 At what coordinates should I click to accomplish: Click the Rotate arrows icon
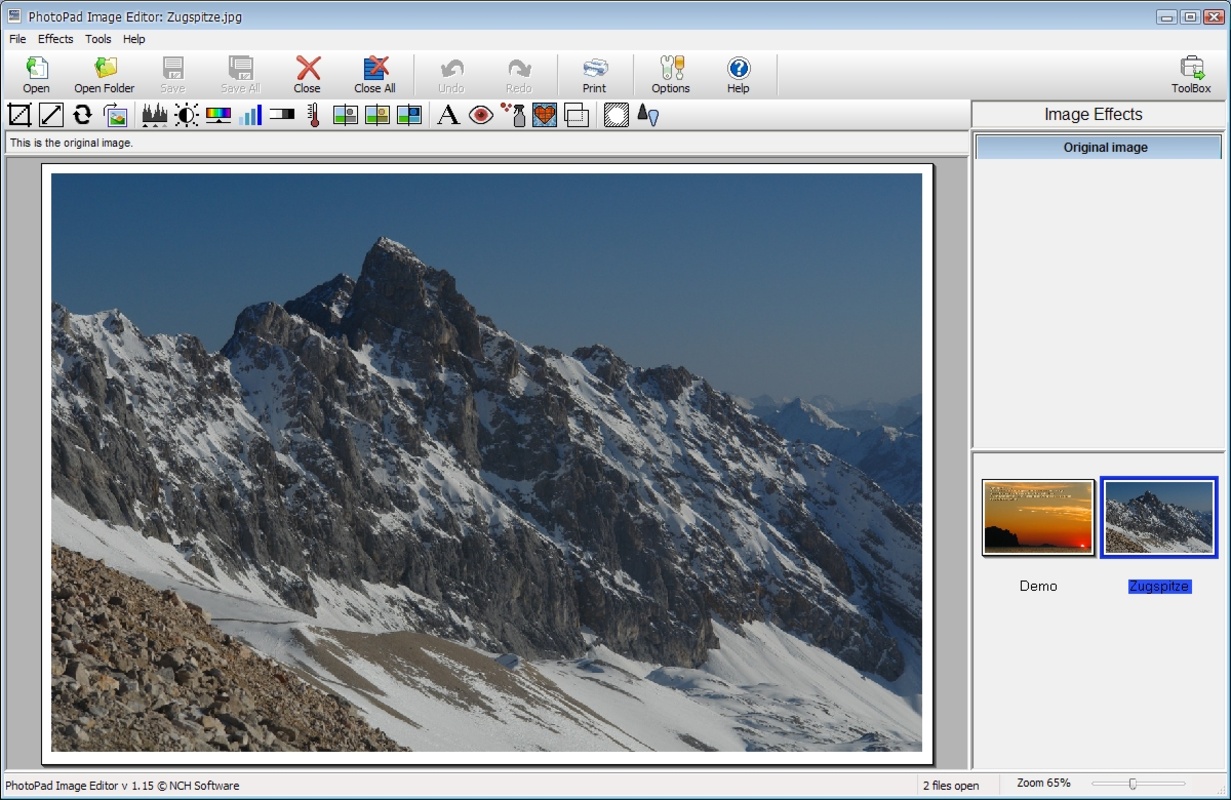[x=83, y=115]
